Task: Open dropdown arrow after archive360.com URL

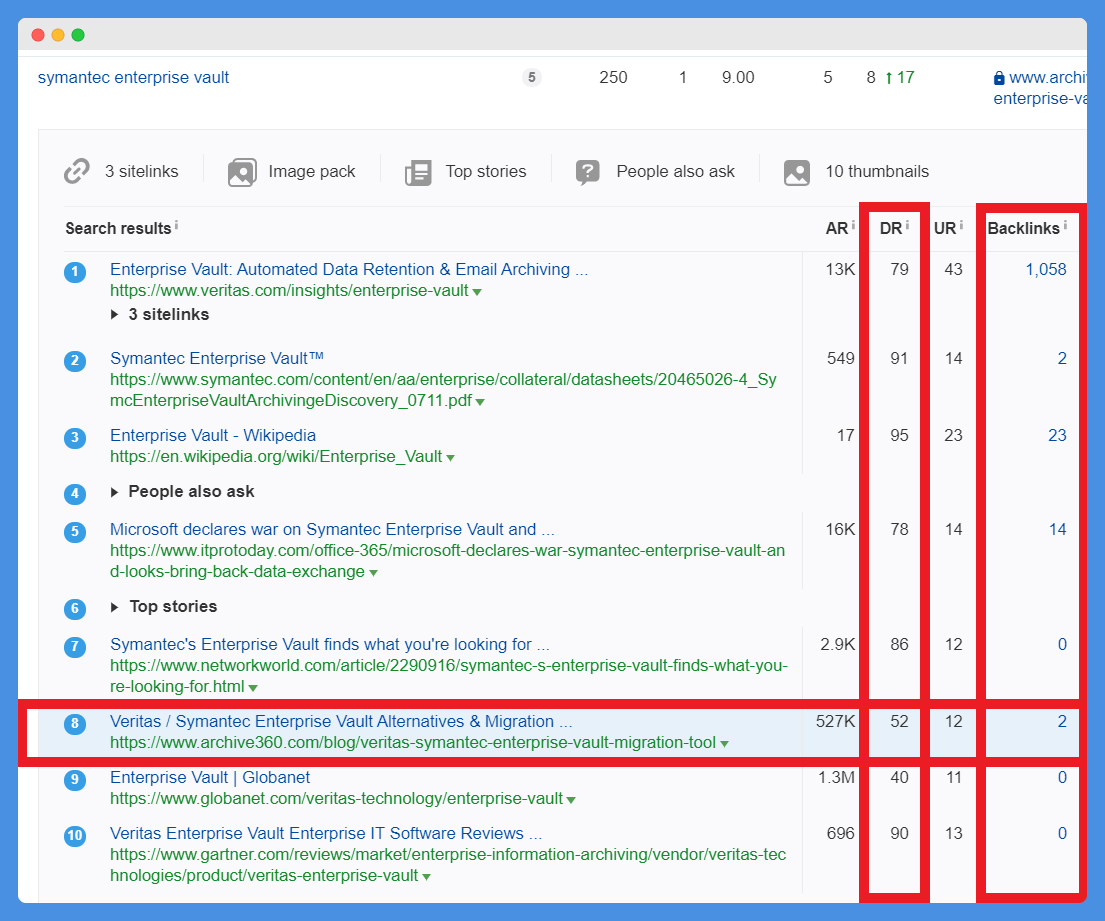Action: click(724, 743)
